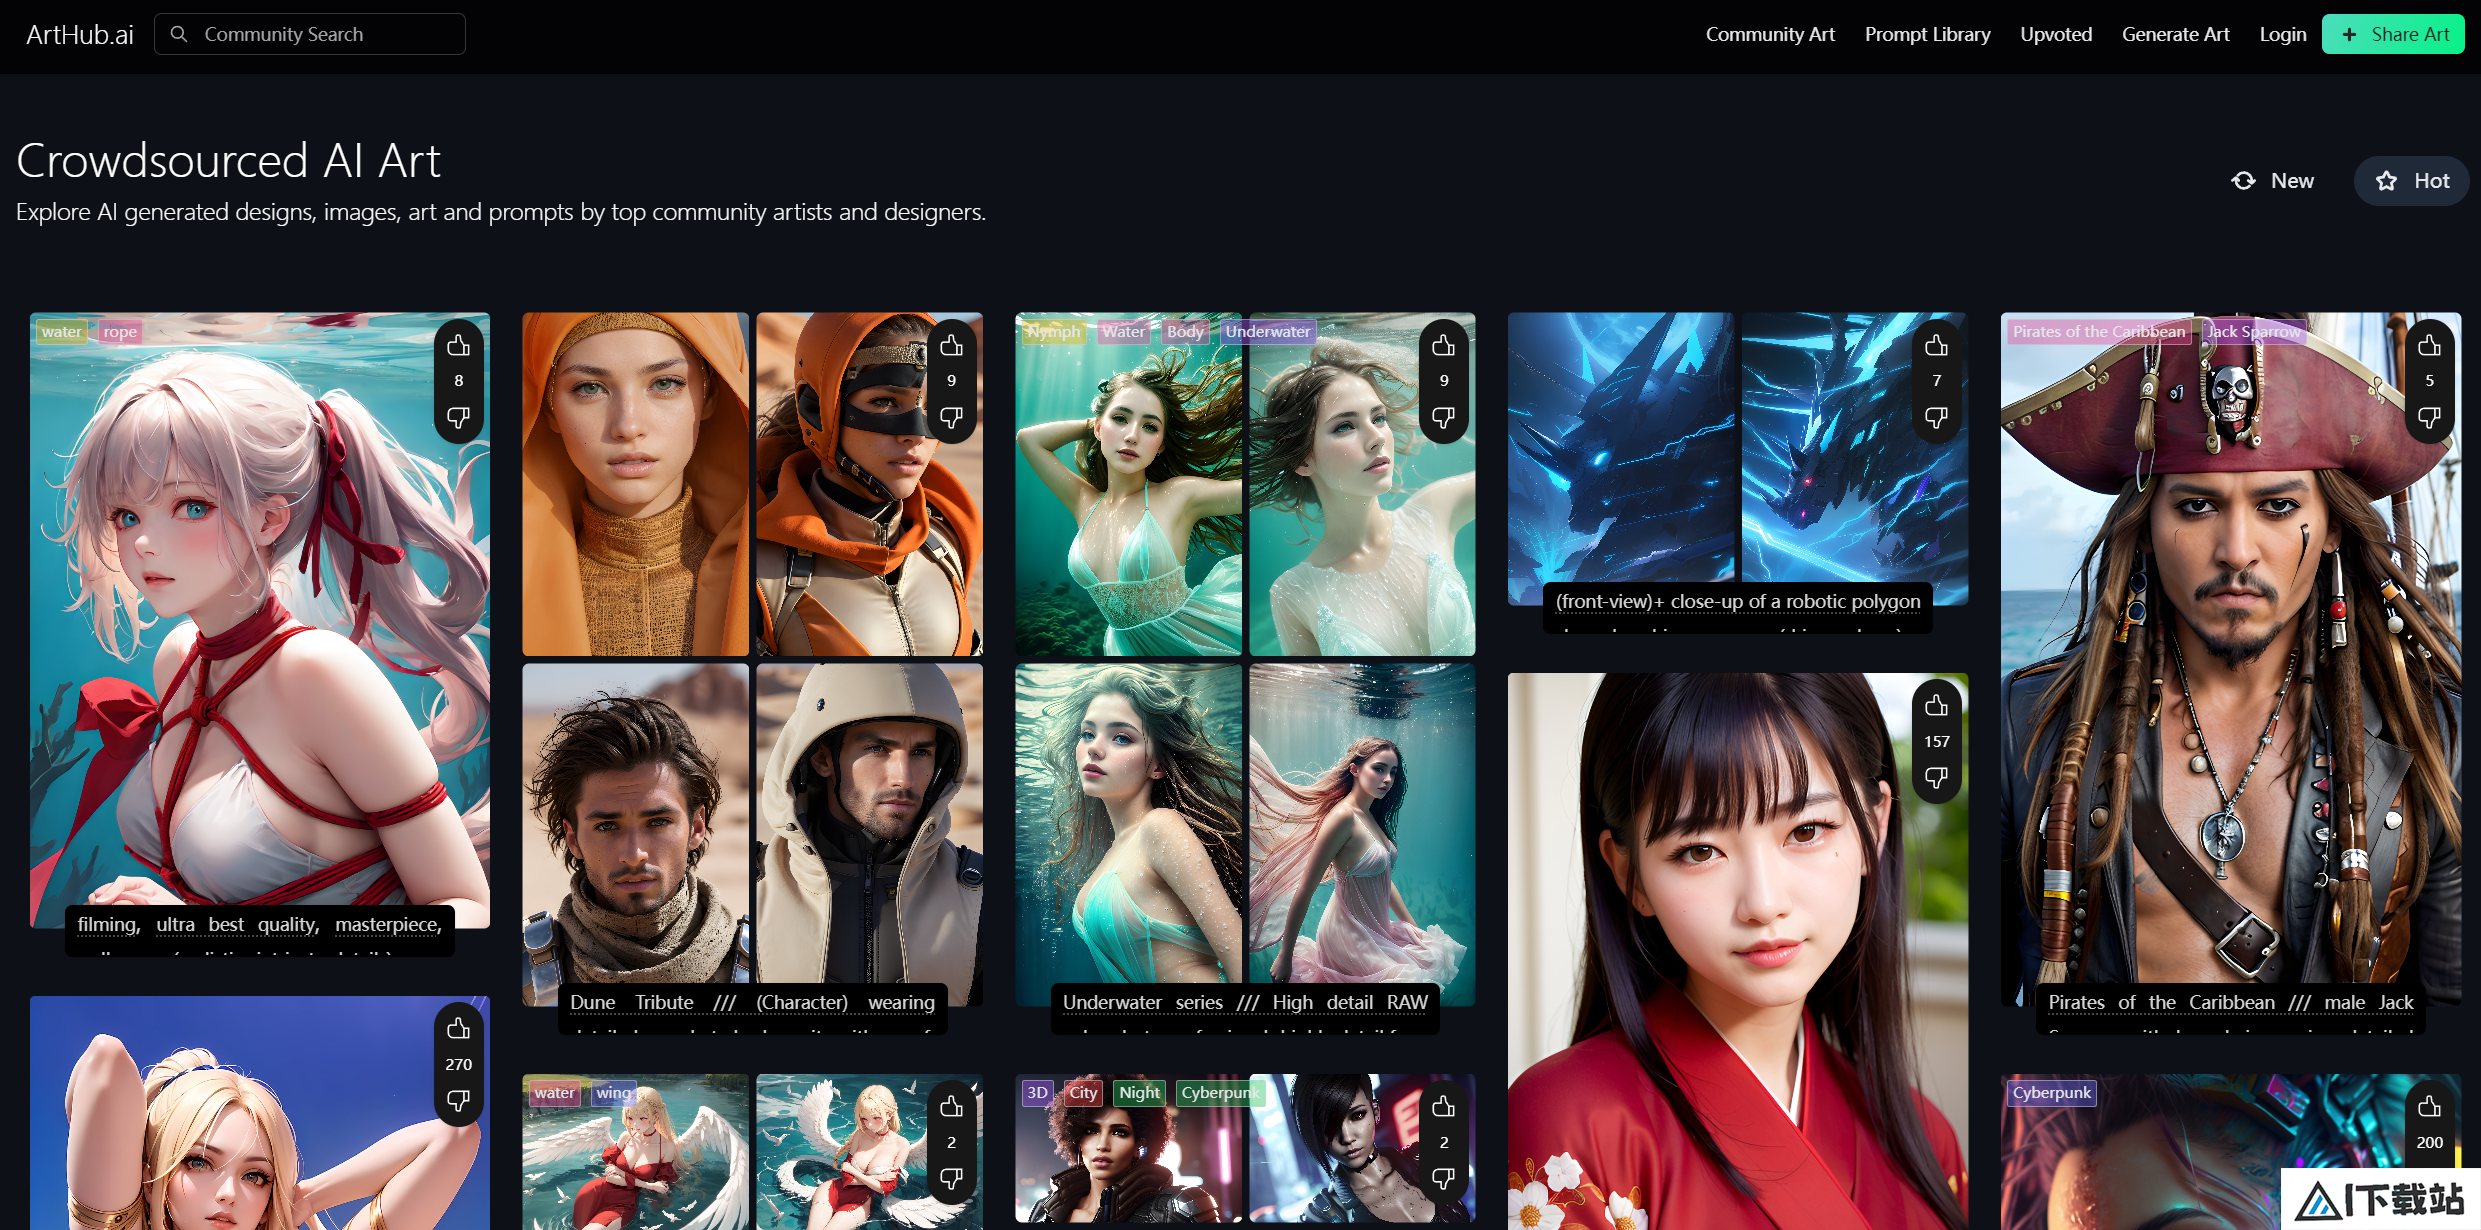Upvote the Underwater series image set

(x=1443, y=346)
